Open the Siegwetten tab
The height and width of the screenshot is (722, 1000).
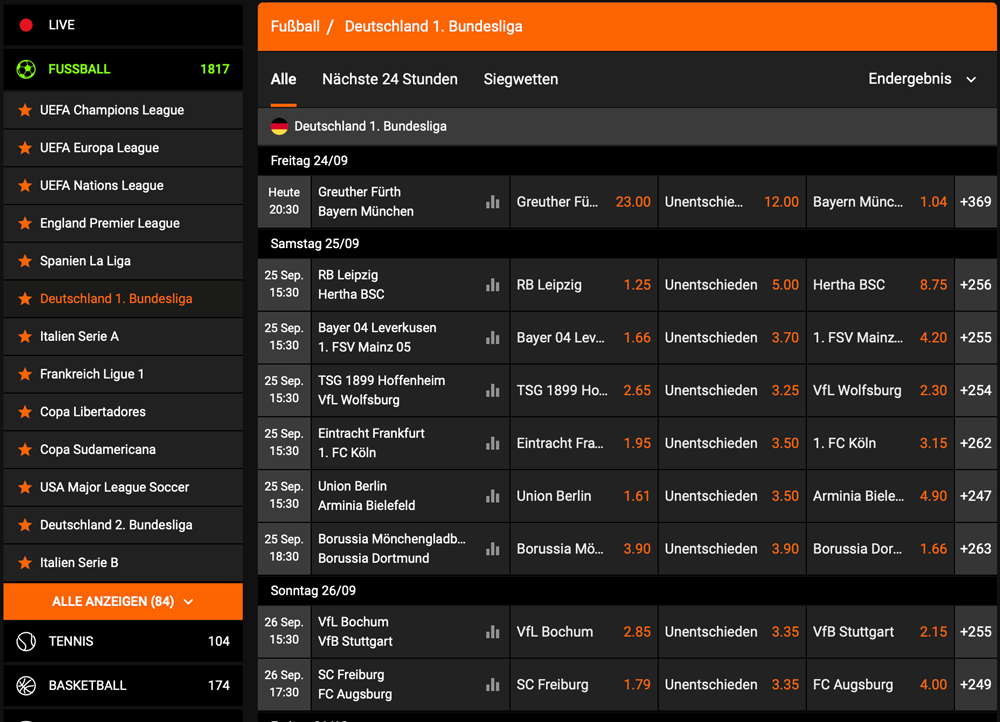click(x=520, y=79)
